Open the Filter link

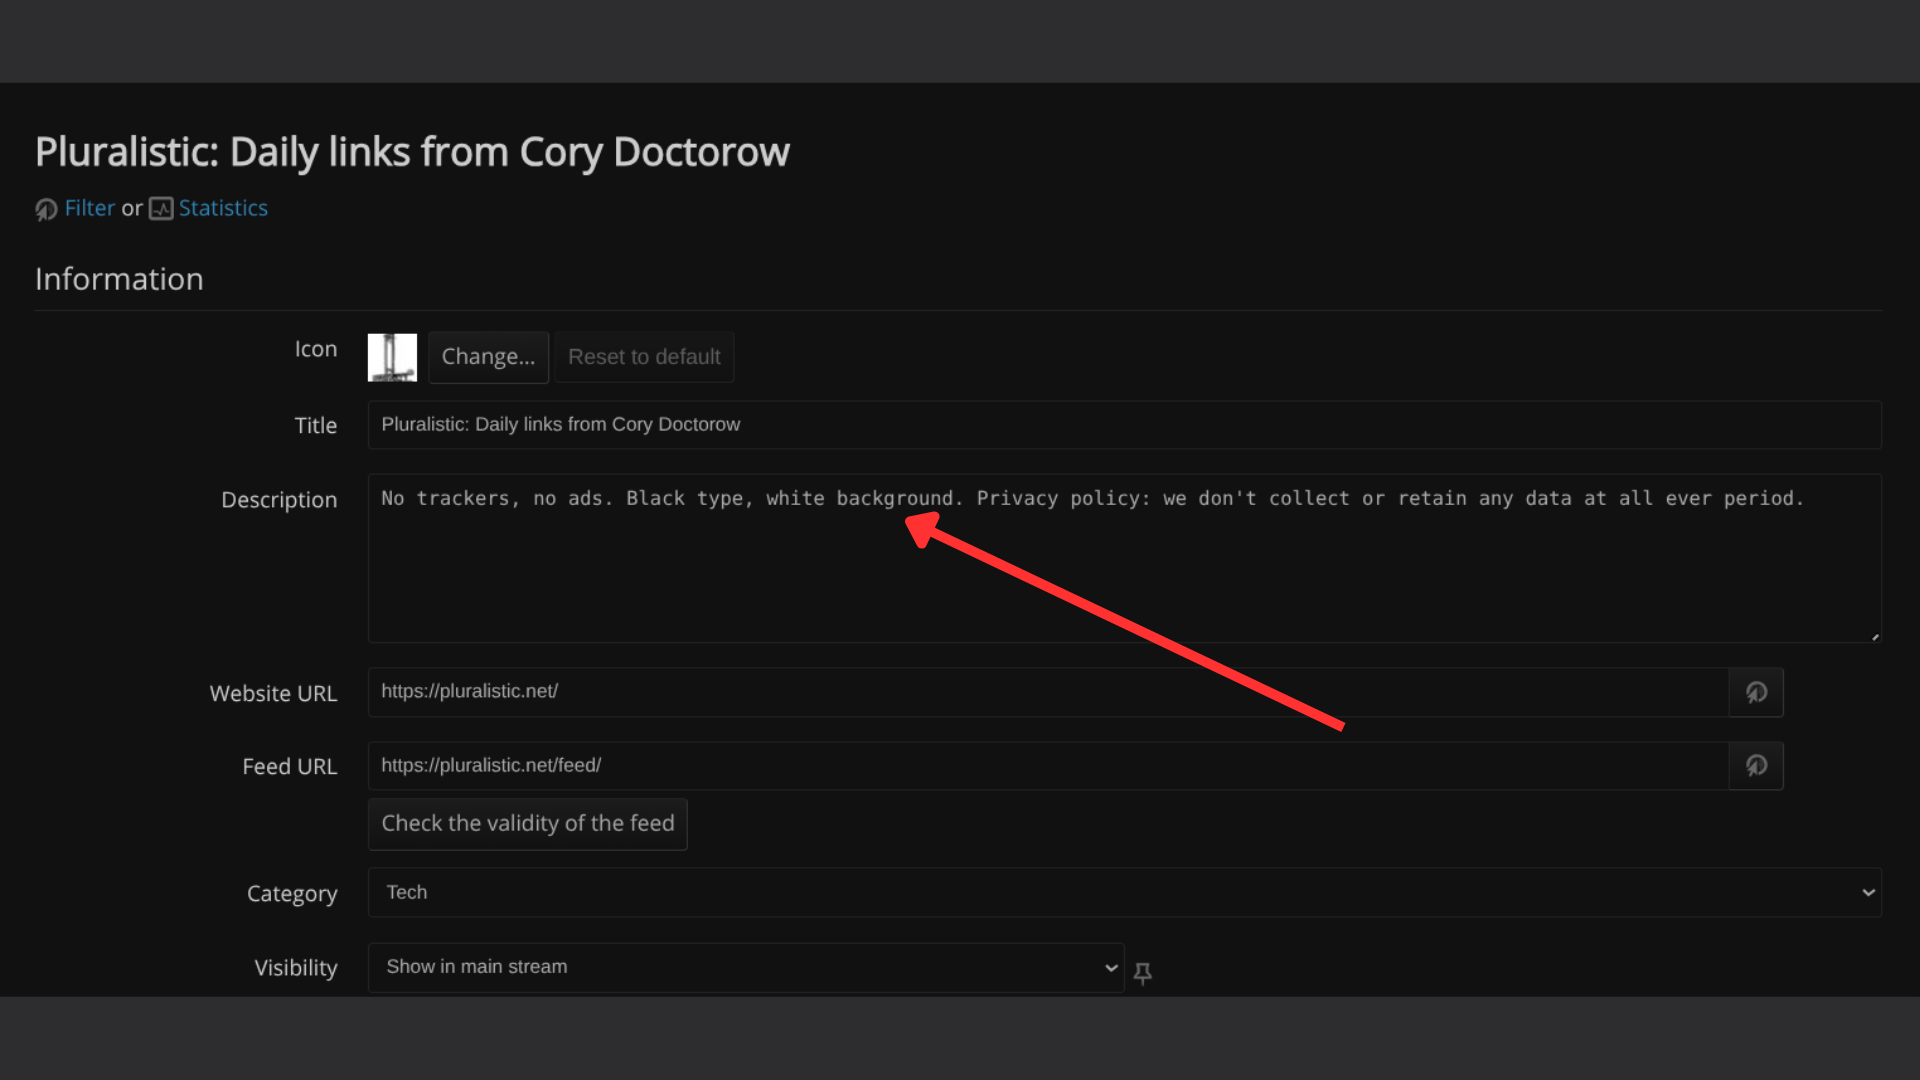[90, 208]
